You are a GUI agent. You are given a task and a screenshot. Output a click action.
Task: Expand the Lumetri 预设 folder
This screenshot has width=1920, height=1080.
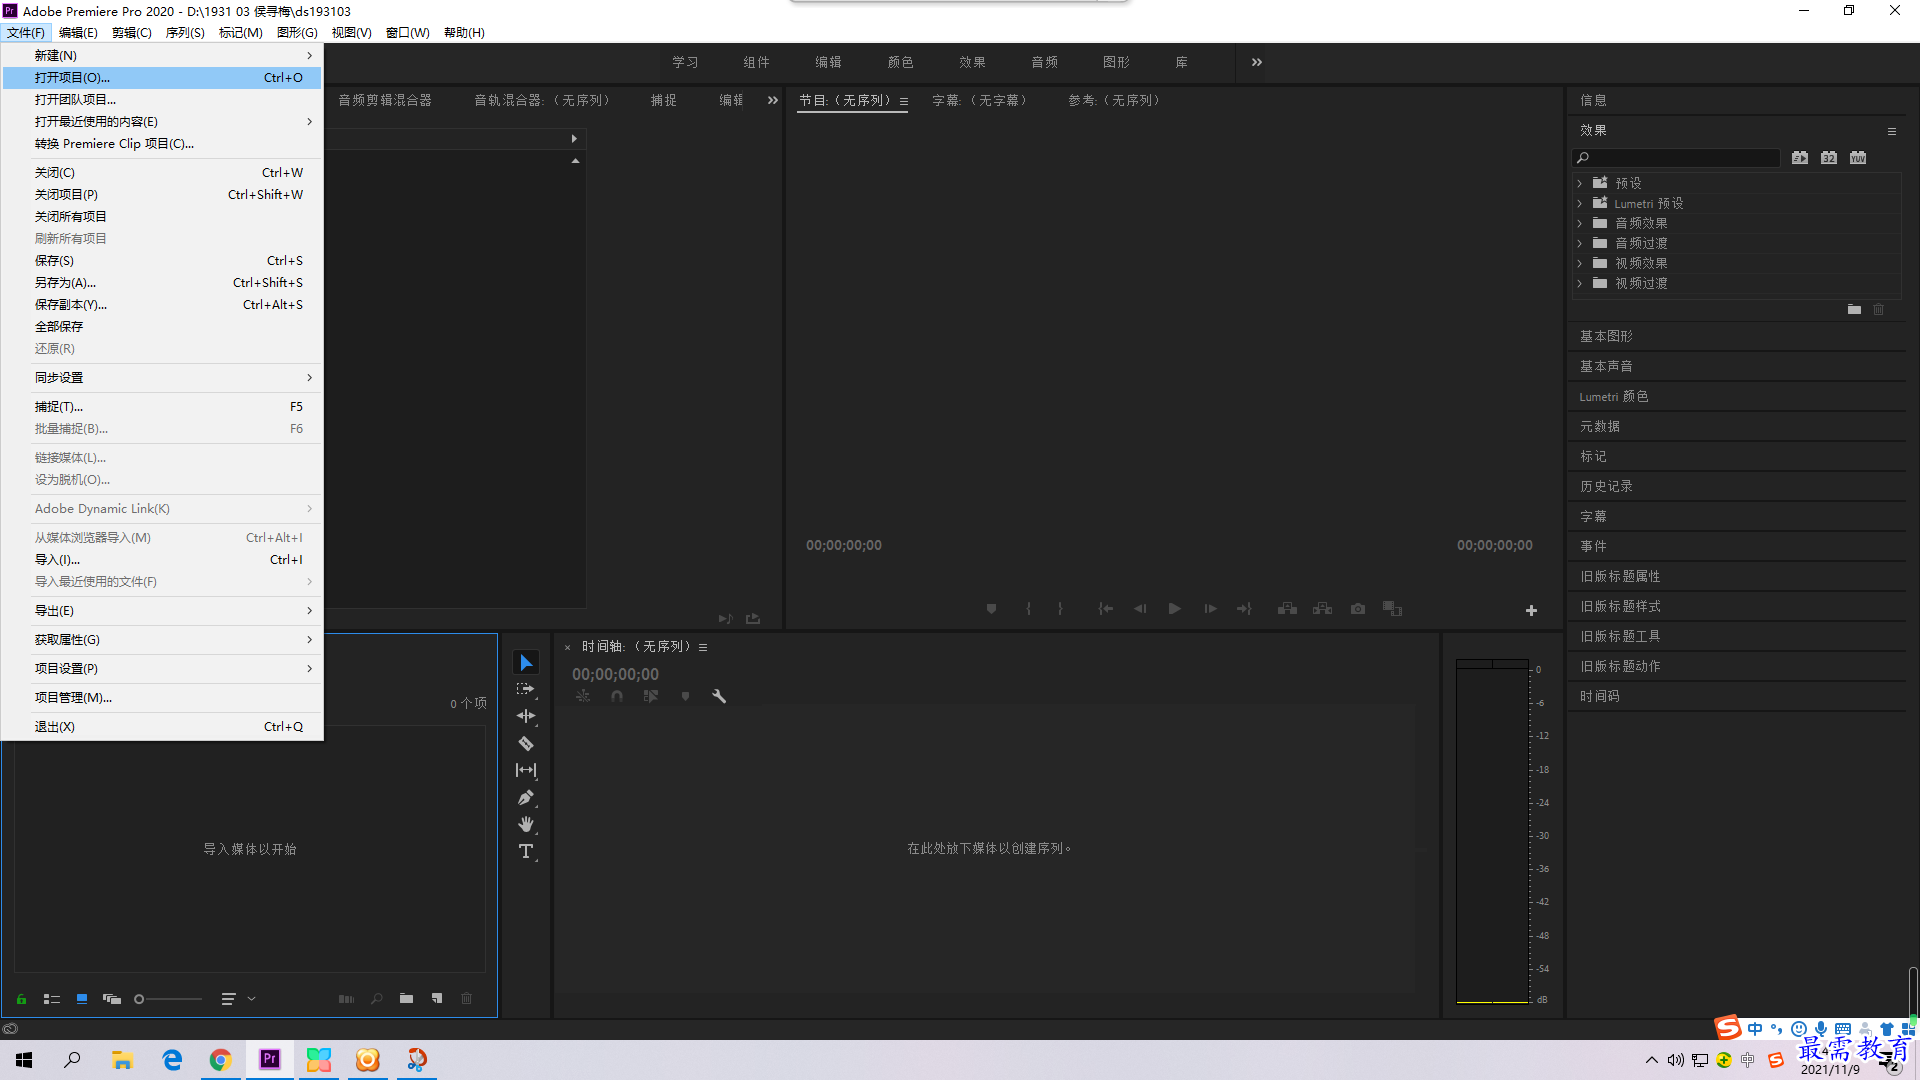point(1580,203)
